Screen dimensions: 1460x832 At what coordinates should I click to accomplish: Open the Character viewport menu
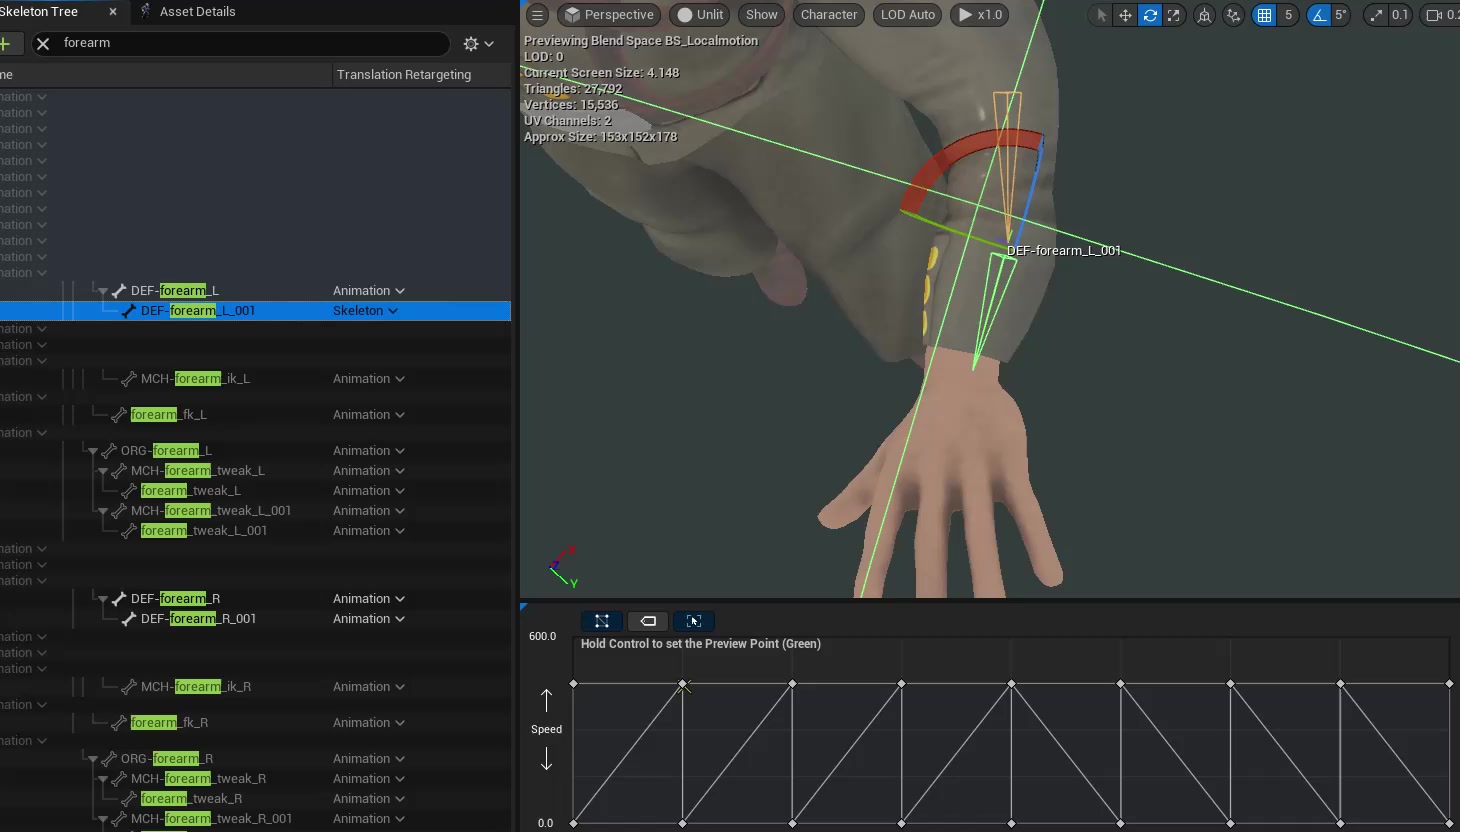829,15
